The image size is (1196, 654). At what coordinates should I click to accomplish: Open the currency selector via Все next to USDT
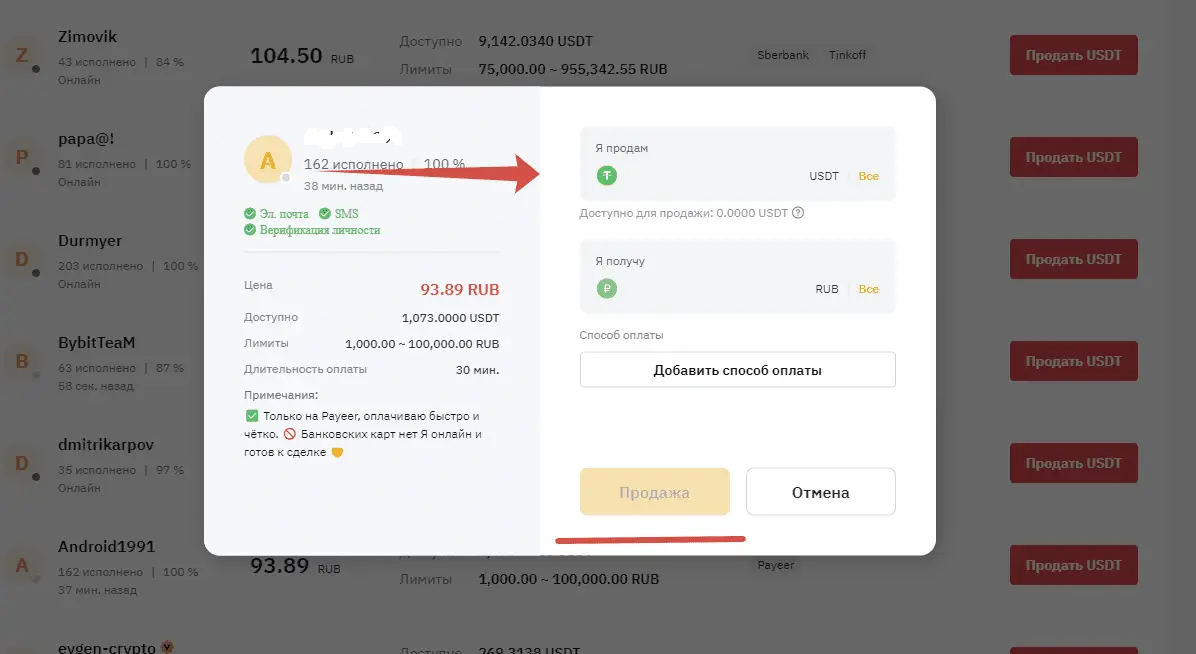868,175
